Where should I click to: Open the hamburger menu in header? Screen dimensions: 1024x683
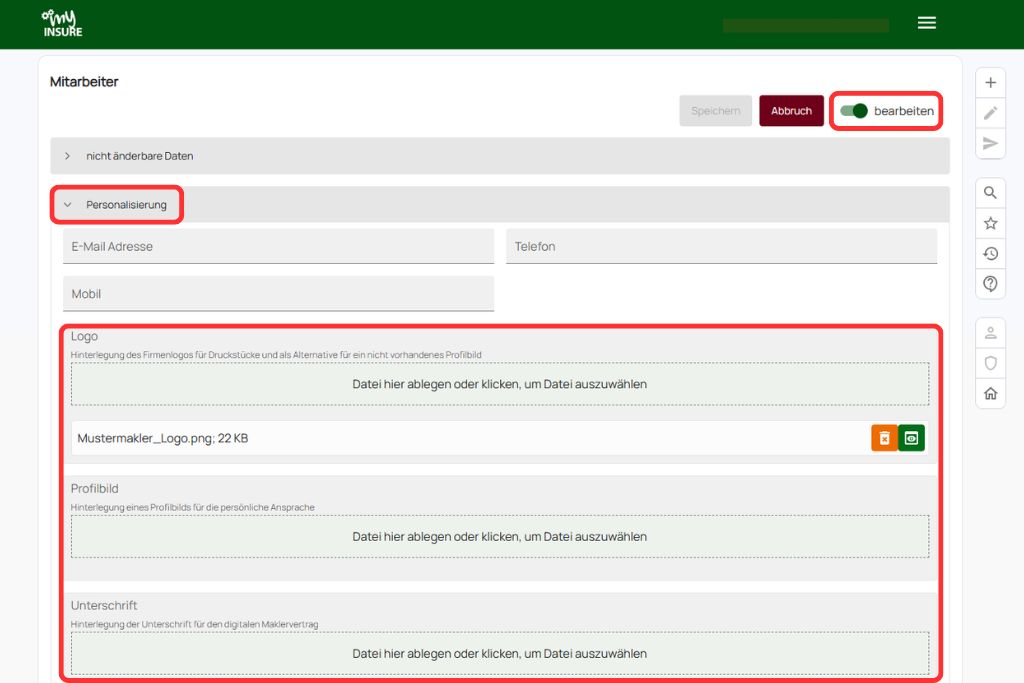[927, 23]
